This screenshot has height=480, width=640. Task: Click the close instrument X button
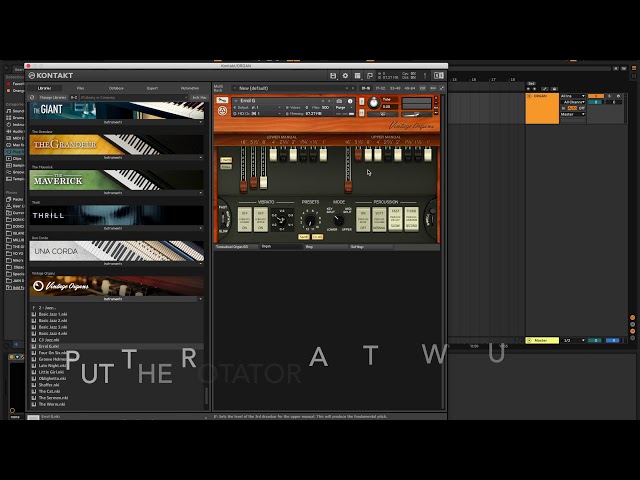click(x=436, y=98)
